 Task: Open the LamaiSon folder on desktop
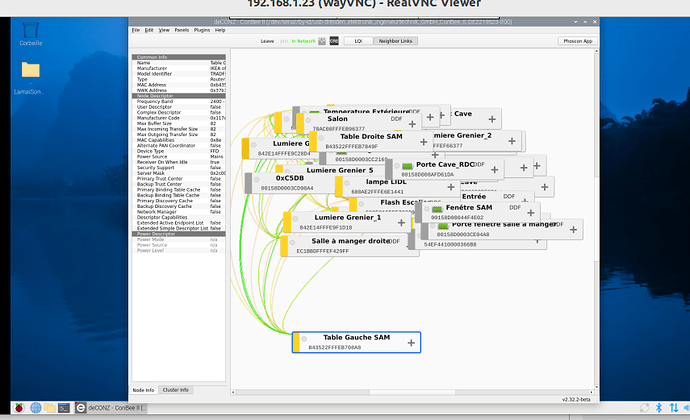click(x=30, y=78)
